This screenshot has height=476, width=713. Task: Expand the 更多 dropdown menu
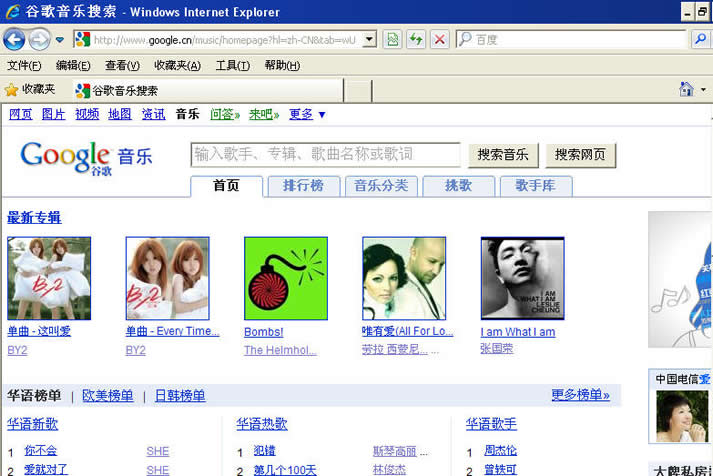307,114
